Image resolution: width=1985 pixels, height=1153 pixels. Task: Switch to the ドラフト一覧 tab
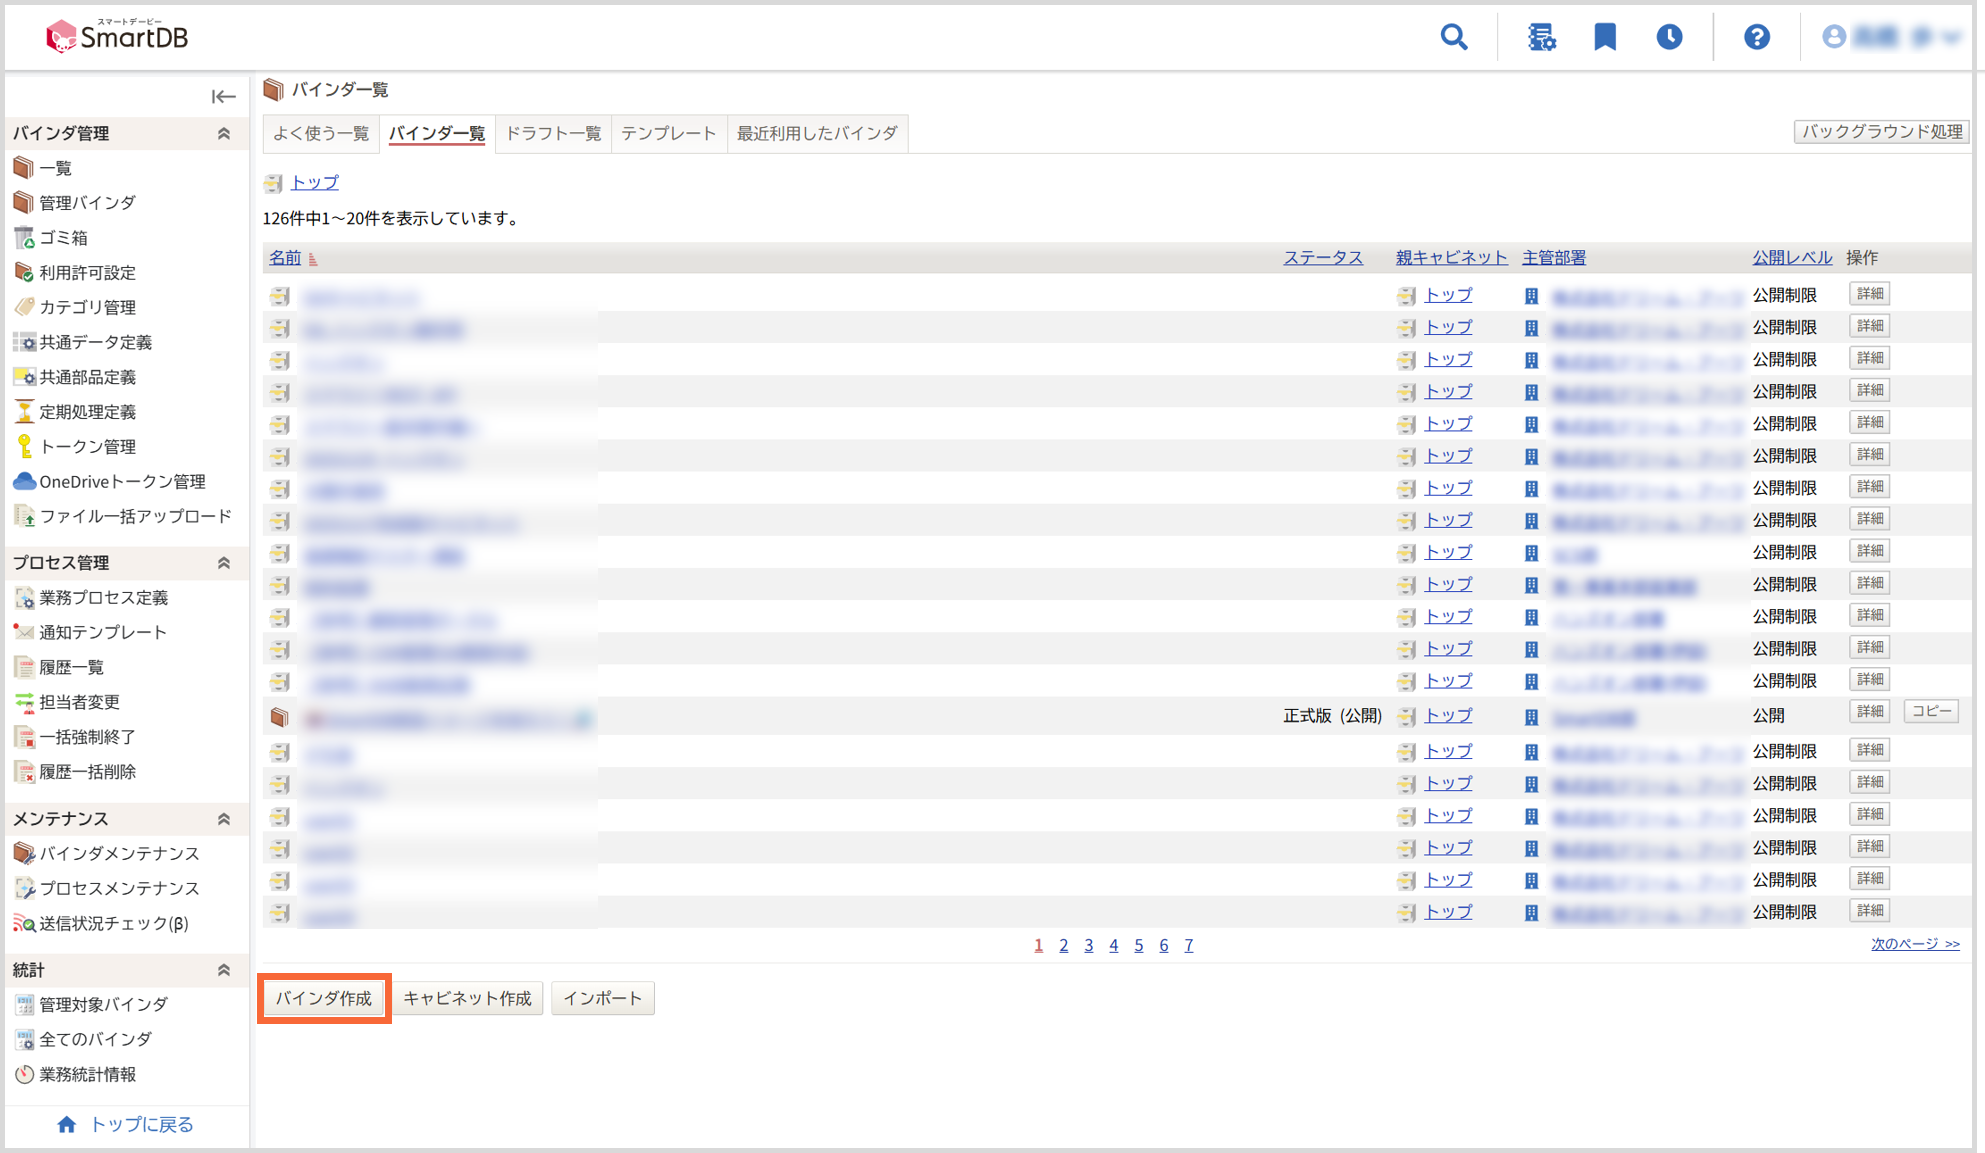click(552, 133)
